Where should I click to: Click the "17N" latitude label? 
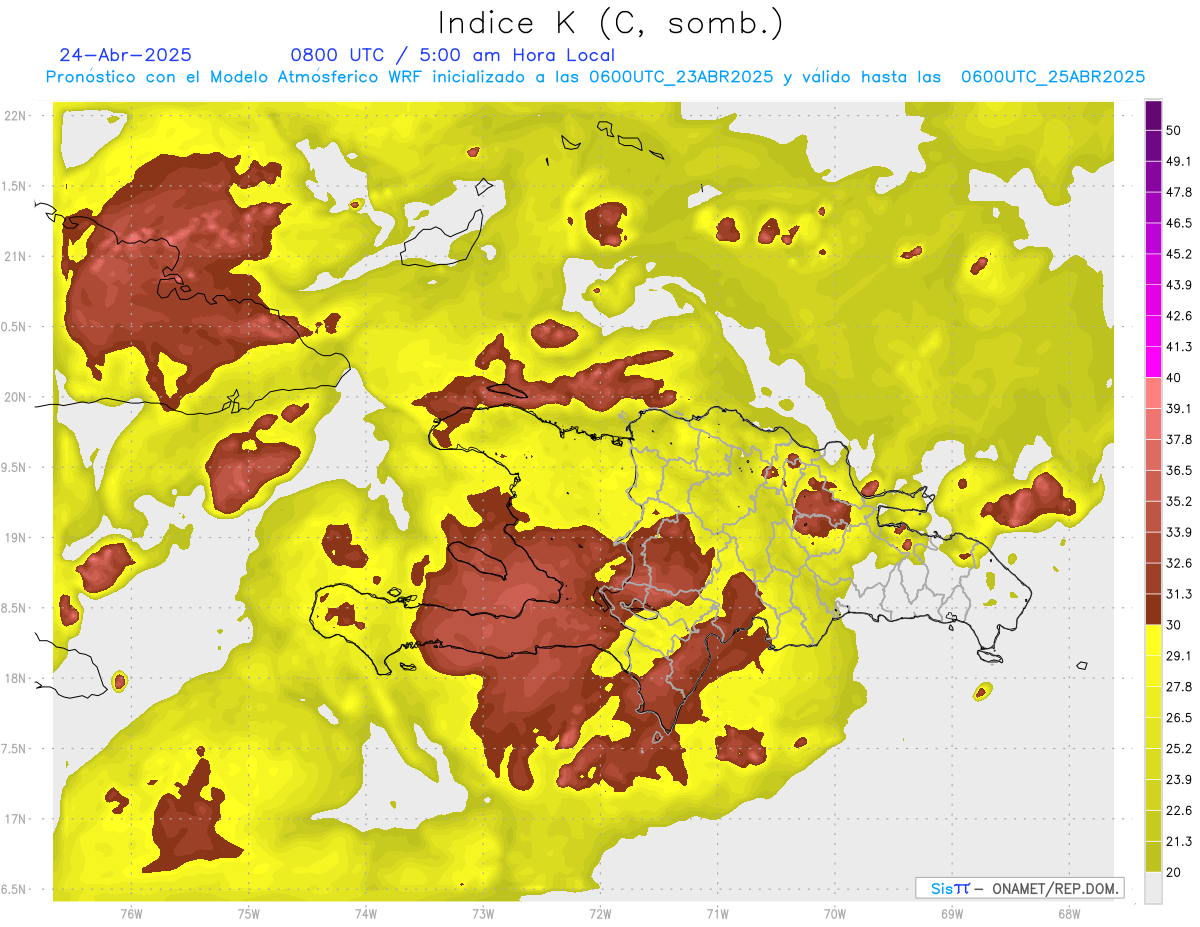(17, 819)
